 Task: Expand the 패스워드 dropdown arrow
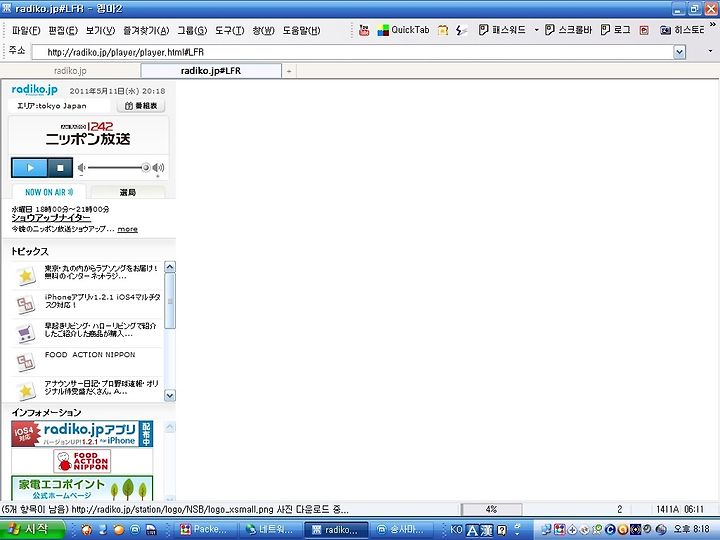(536, 30)
